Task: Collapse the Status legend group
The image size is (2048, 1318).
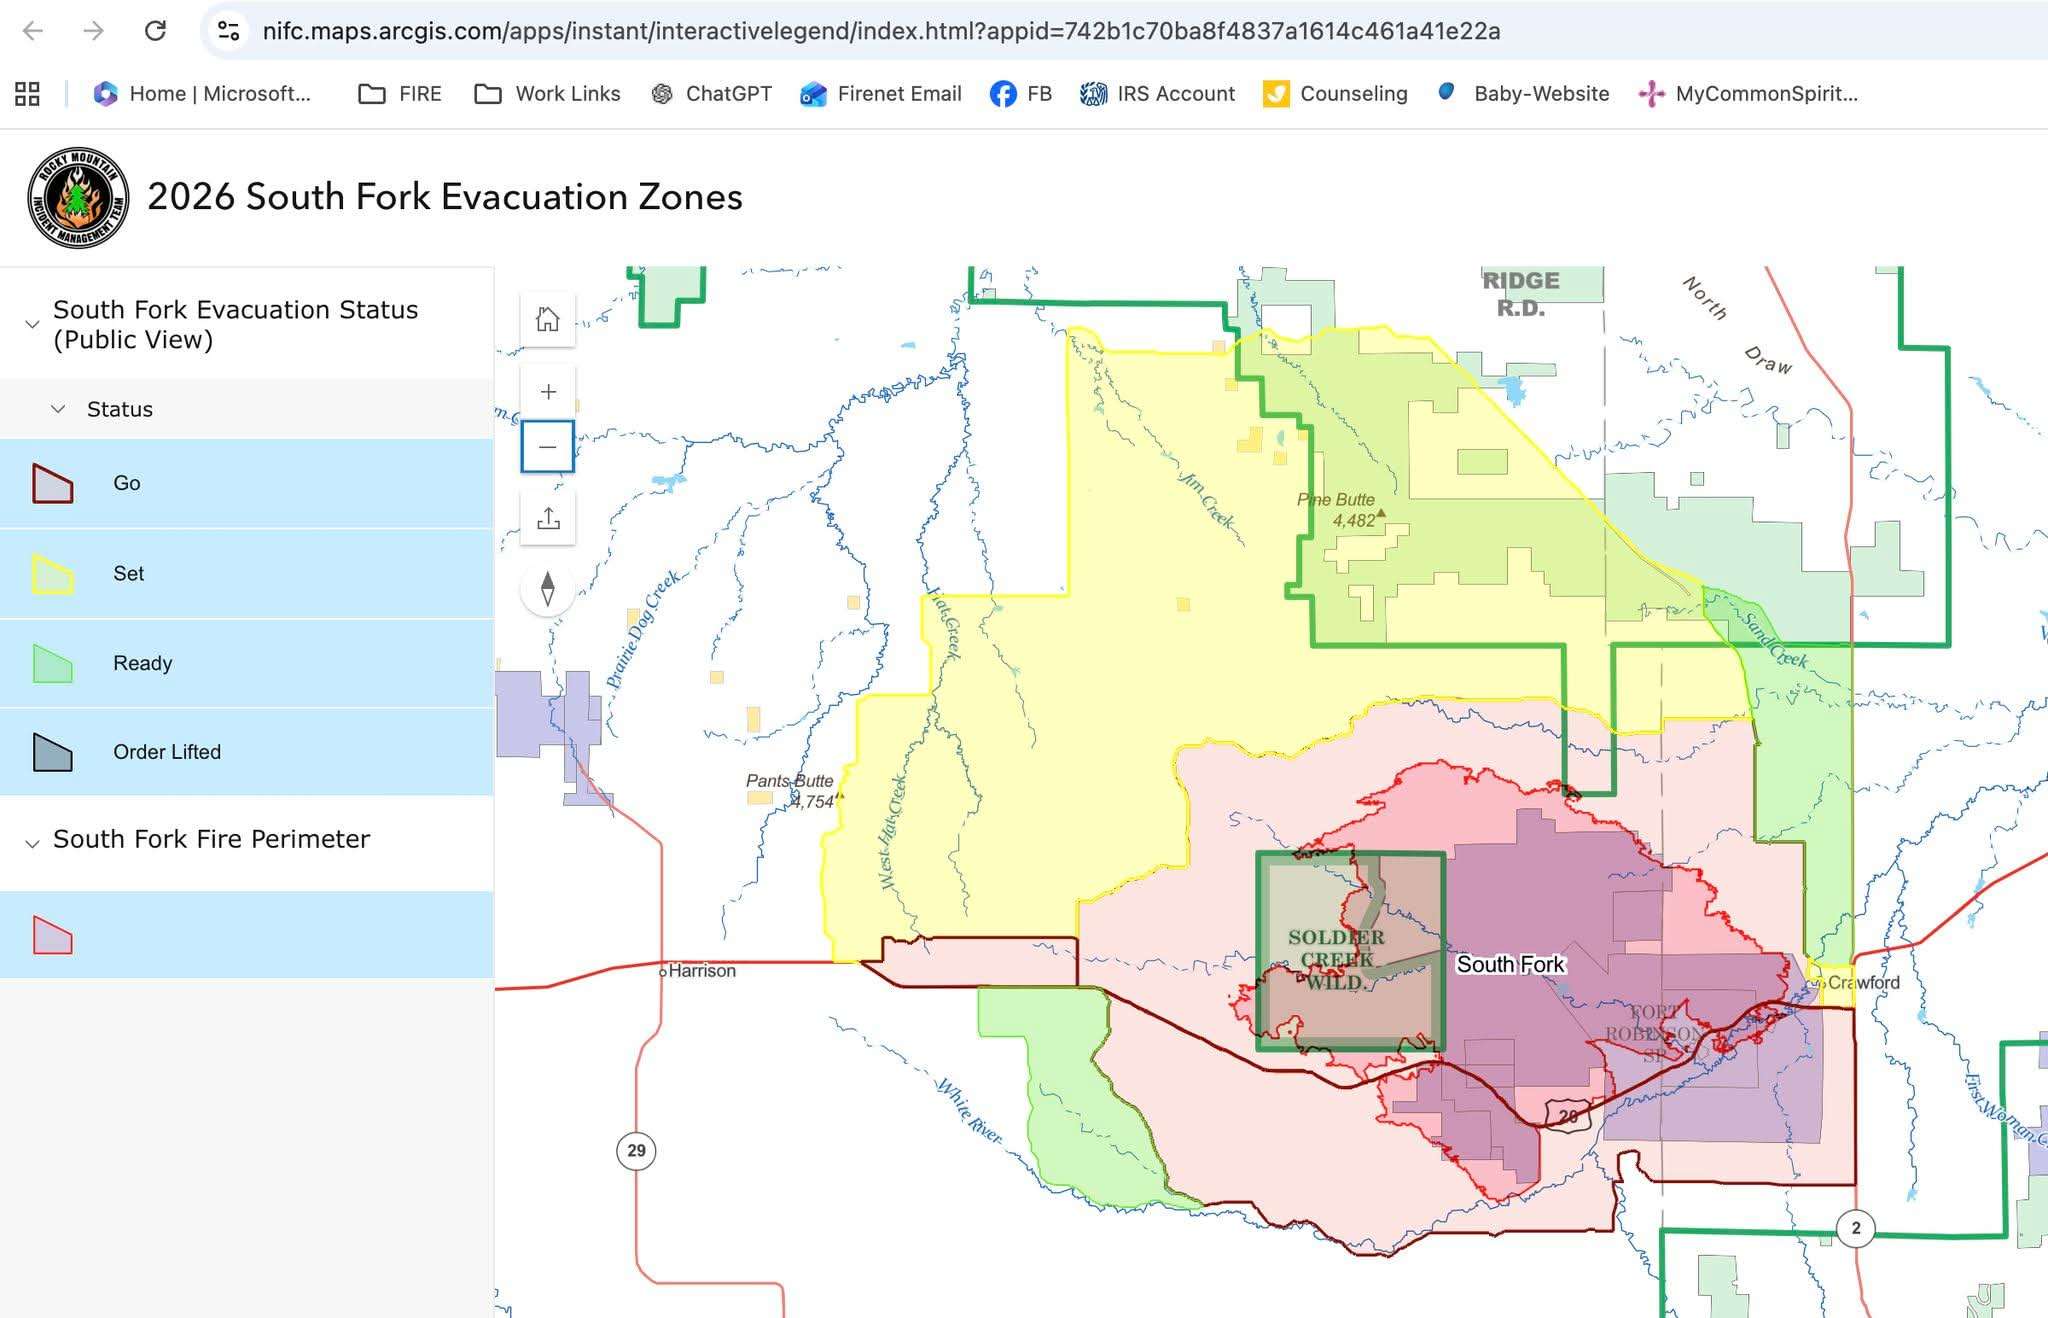Action: pyautogui.click(x=58, y=409)
